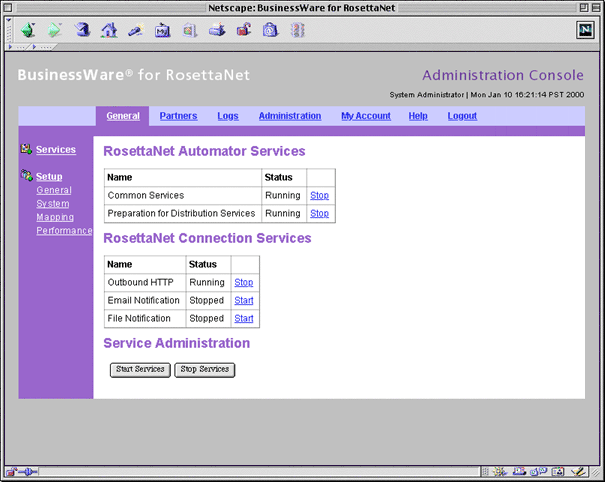Click the 'Preparation for Distribution Services' cell
Viewport: 605px width, 482px height.
[x=183, y=213]
